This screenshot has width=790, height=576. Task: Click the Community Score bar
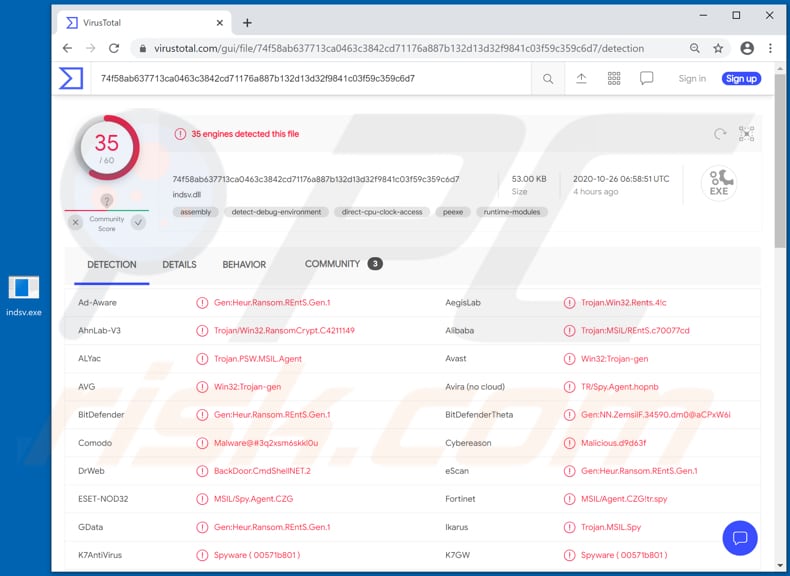tap(106, 210)
